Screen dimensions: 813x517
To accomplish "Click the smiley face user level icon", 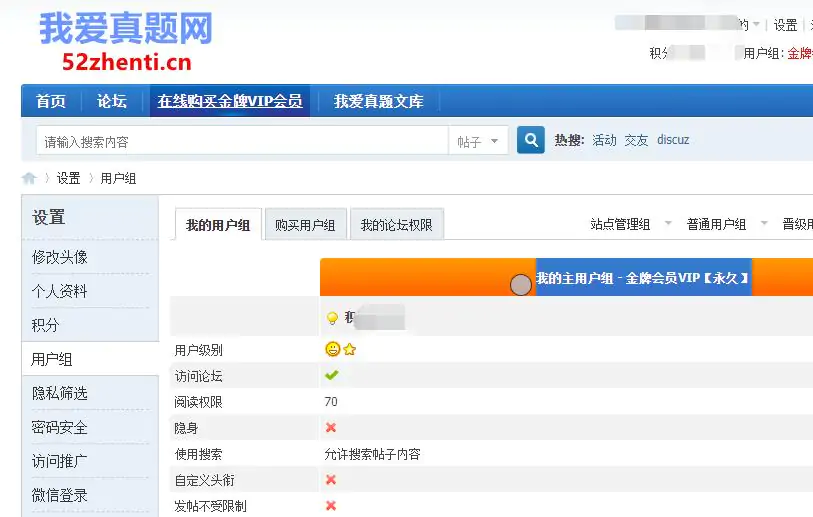I will pos(332,349).
